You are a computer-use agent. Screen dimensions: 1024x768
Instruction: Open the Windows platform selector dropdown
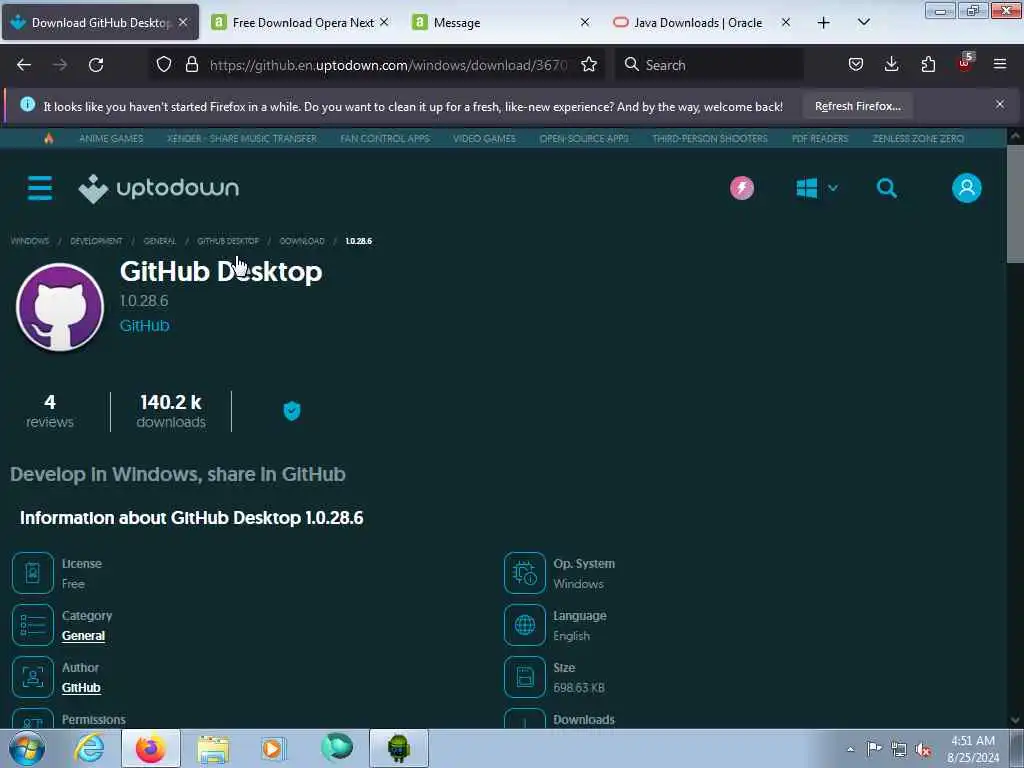pyautogui.click(x=816, y=188)
